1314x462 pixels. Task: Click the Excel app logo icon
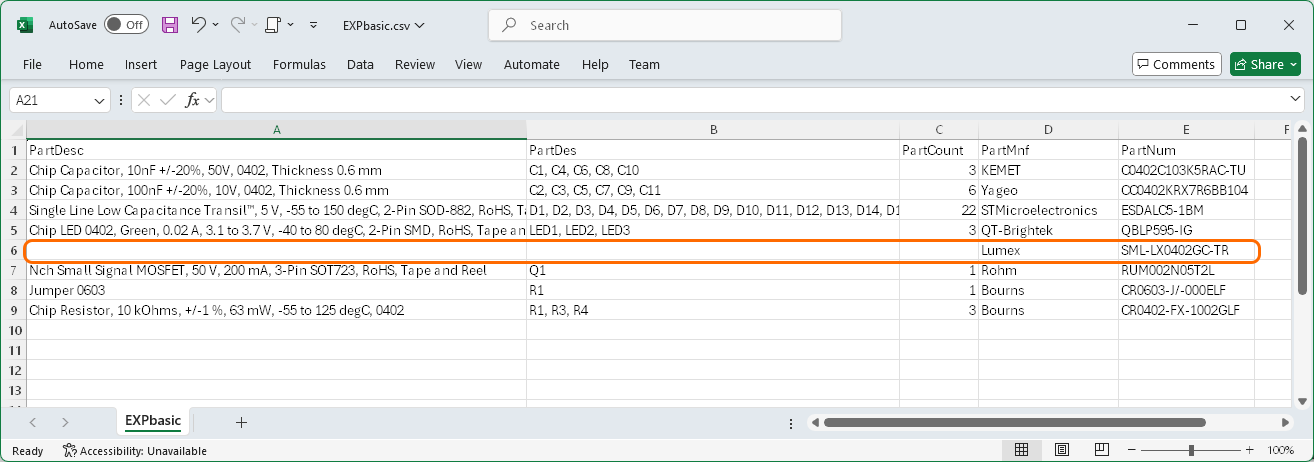pos(24,24)
